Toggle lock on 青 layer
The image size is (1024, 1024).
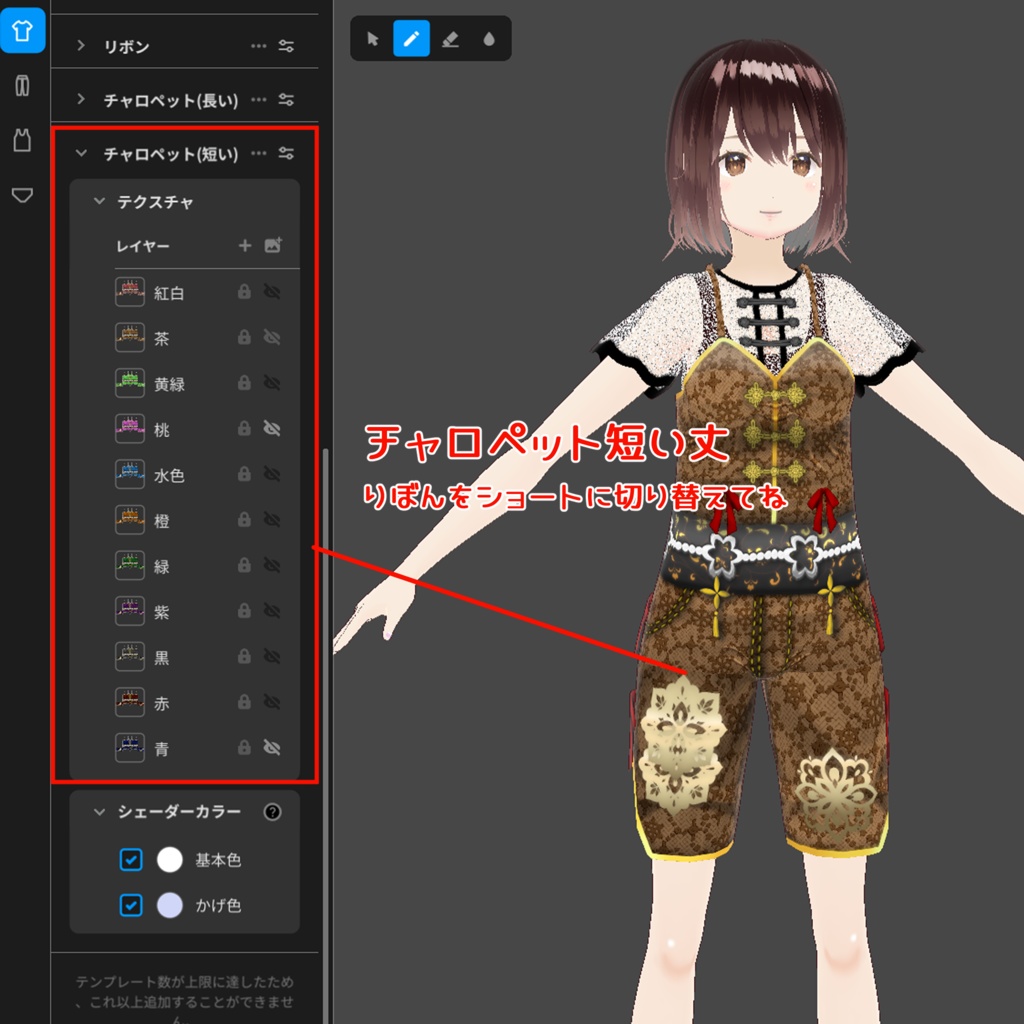pos(244,747)
